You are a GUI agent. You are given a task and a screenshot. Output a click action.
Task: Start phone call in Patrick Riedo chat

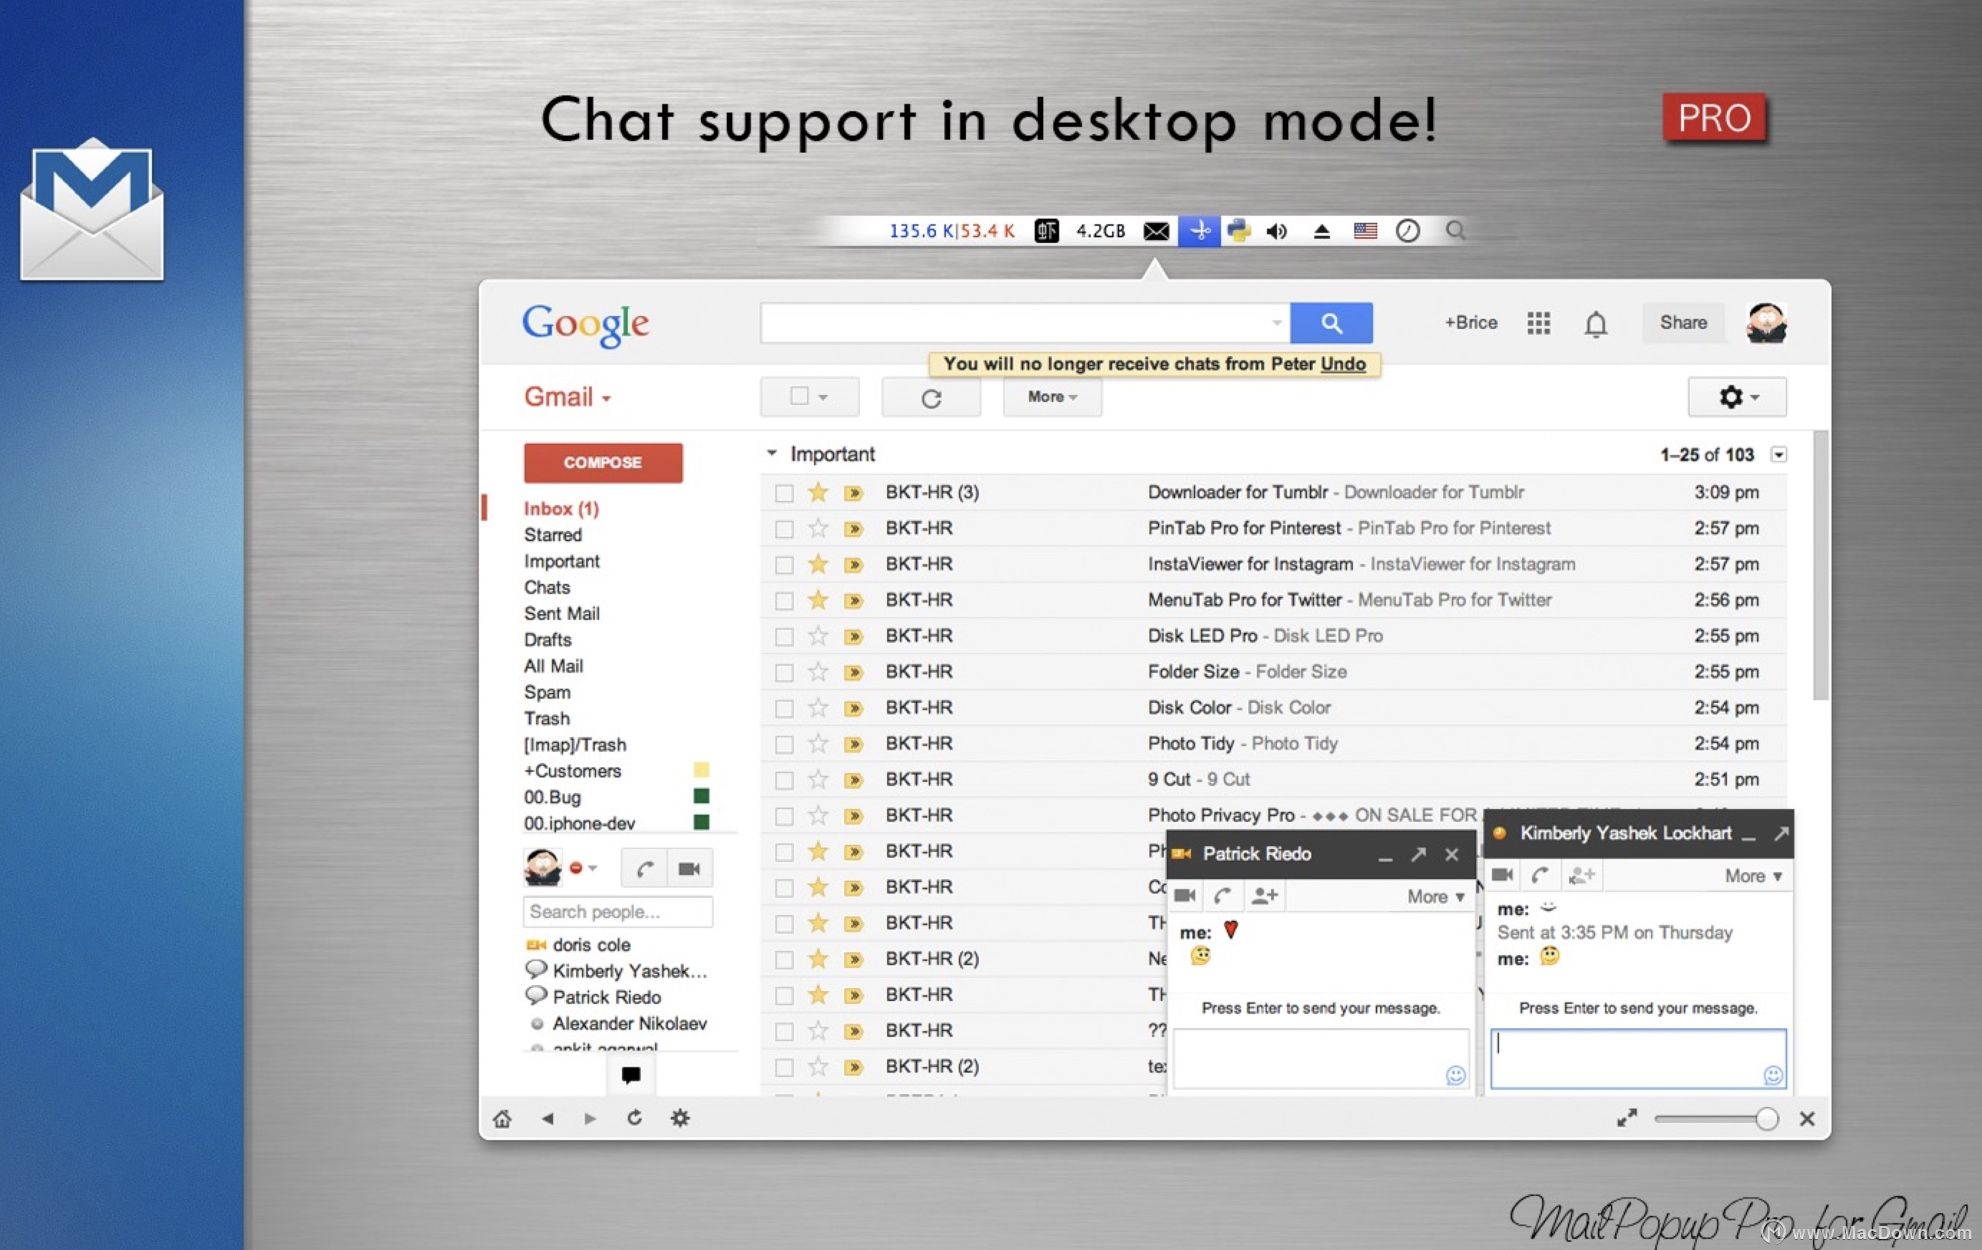(1223, 896)
